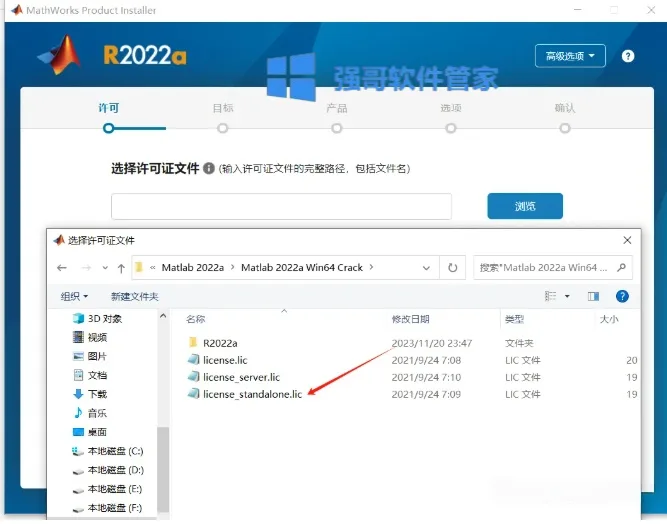
Task: Open the 高级选项 dropdown
Action: [x=570, y=56]
